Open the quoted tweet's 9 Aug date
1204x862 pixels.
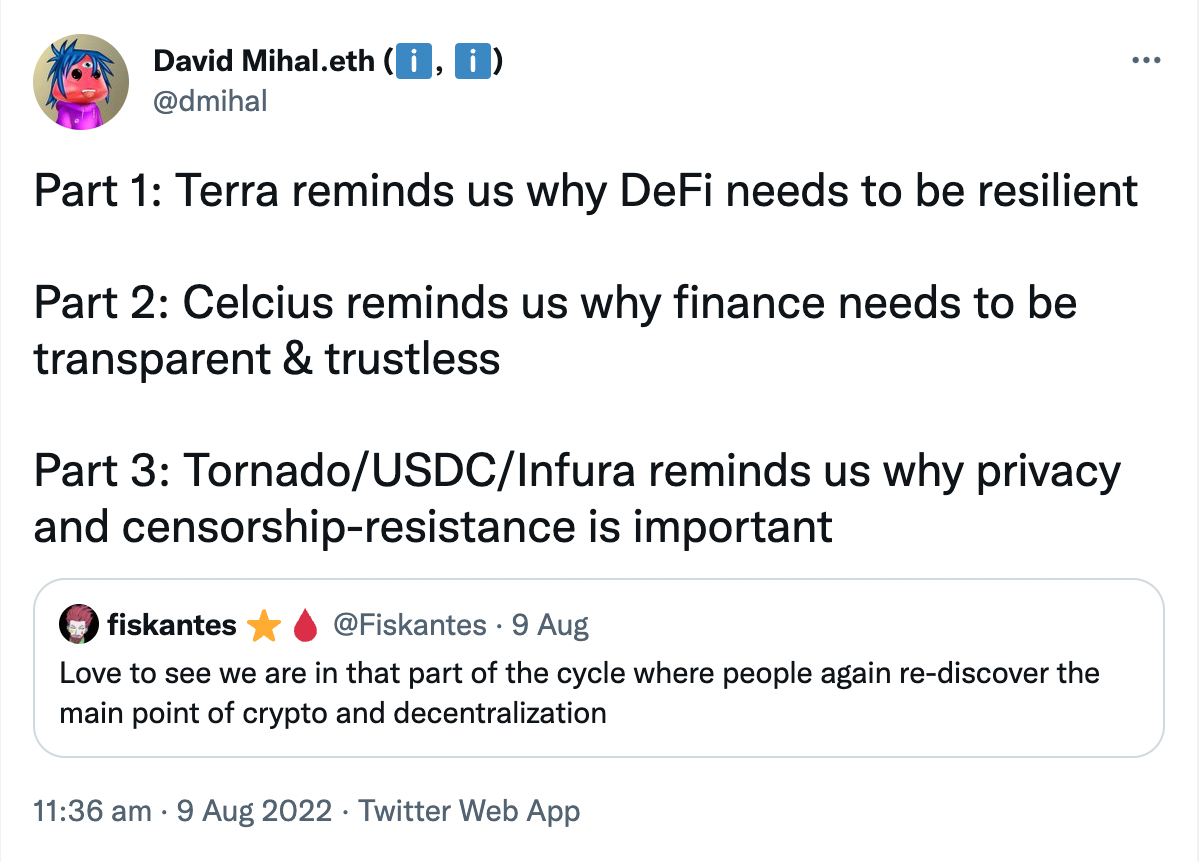click(x=550, y=626)
